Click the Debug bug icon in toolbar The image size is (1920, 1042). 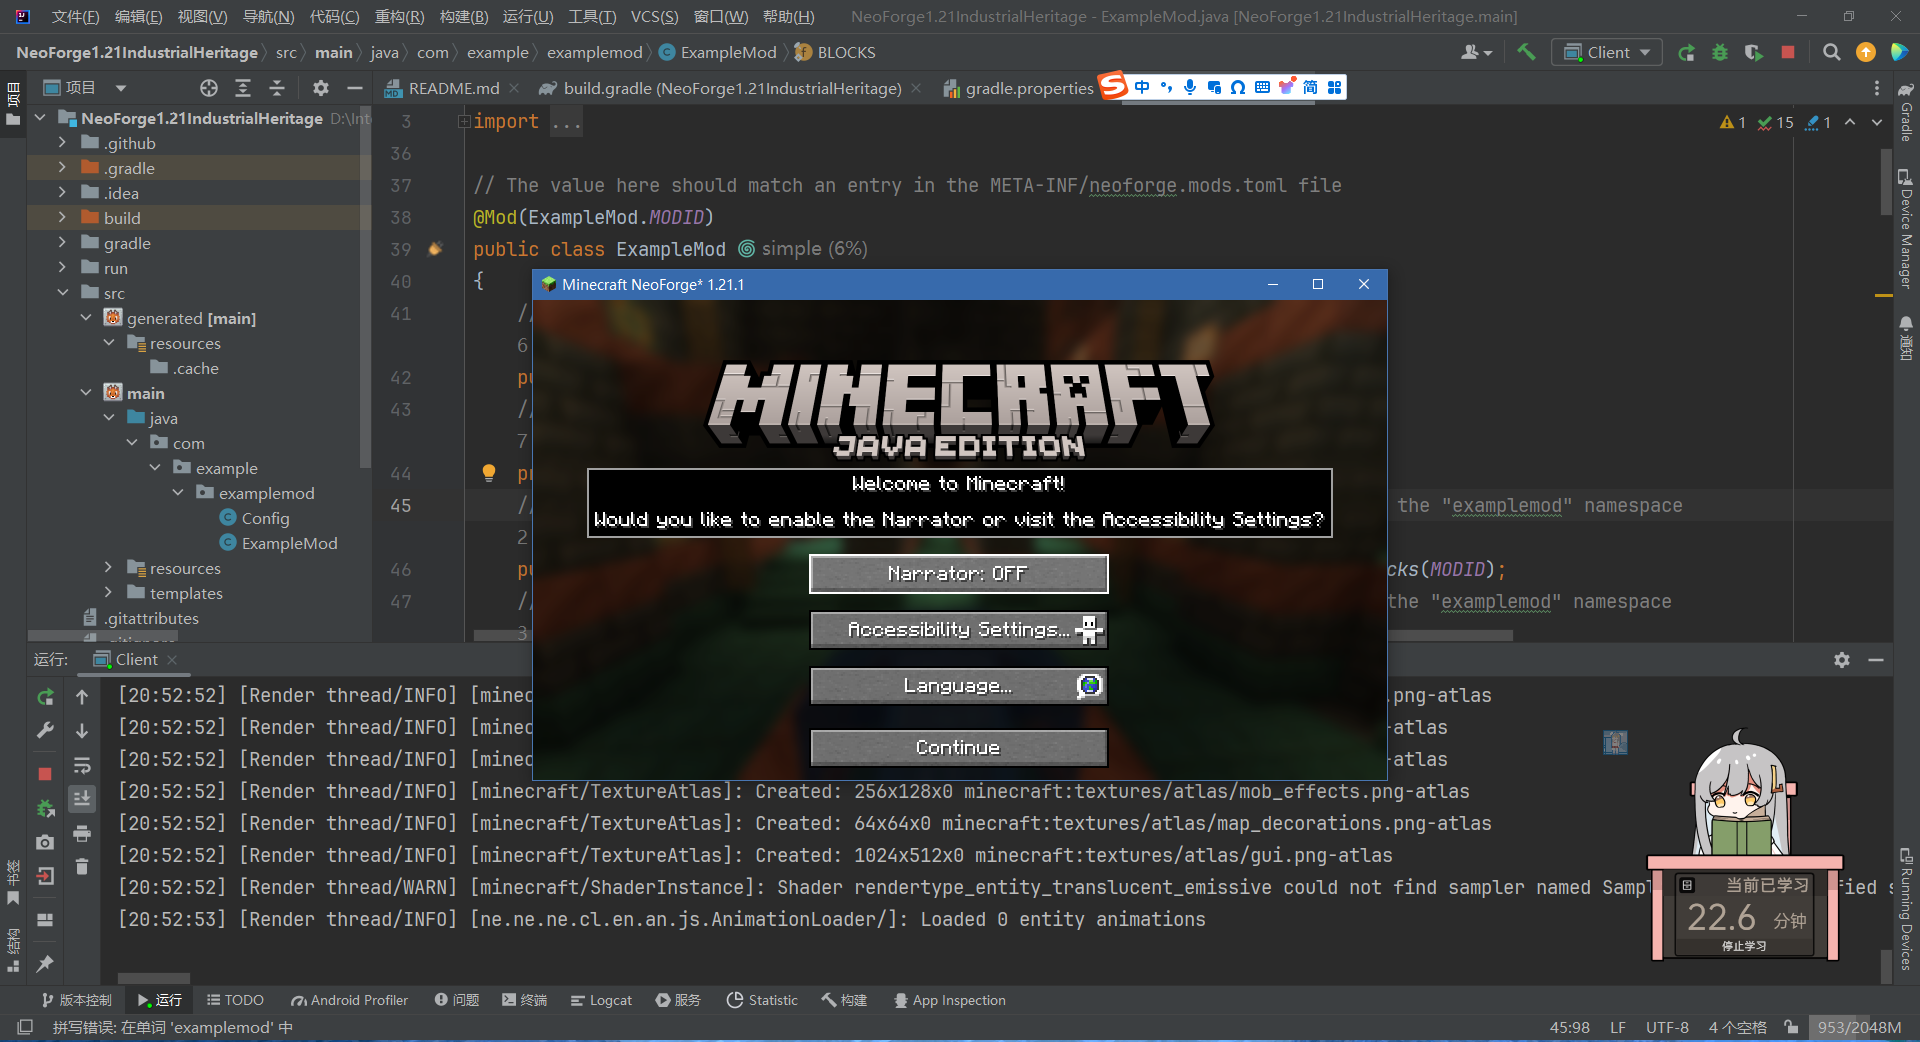[x=1720, y=53]
